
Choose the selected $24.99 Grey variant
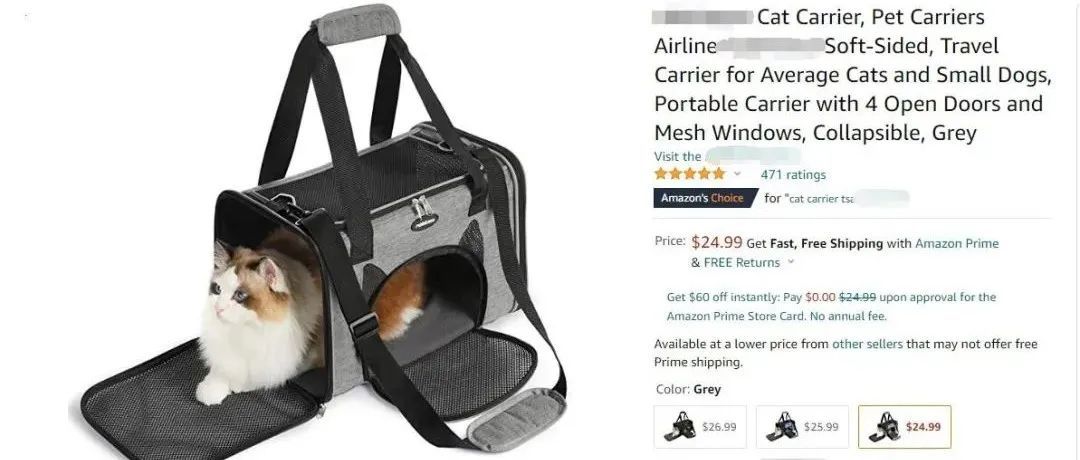(904, 427)
